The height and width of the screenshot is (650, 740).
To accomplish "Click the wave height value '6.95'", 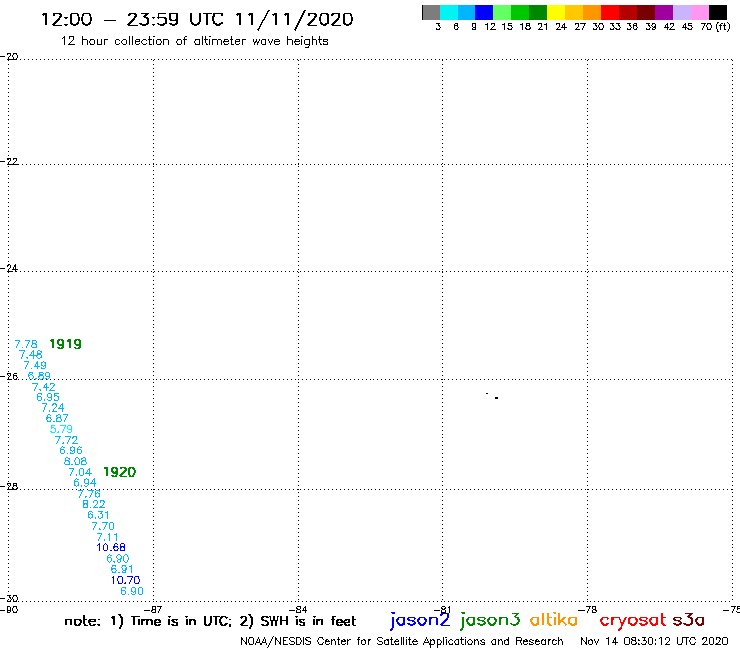I will [x=48, y=397].
